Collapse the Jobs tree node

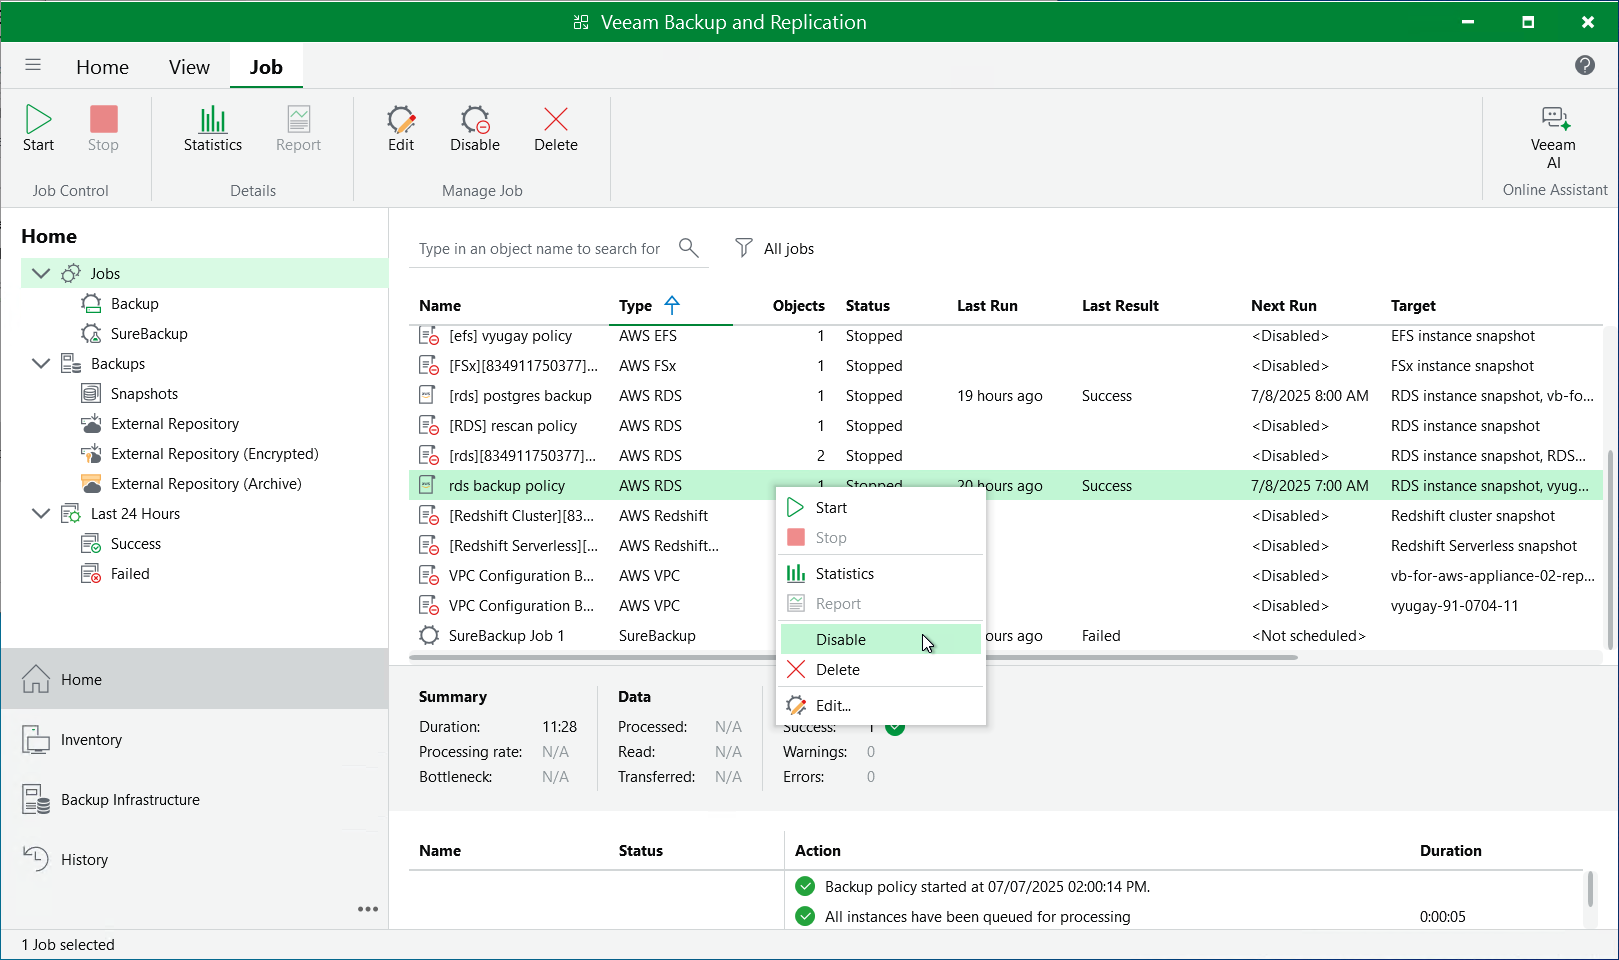point(41,273)
